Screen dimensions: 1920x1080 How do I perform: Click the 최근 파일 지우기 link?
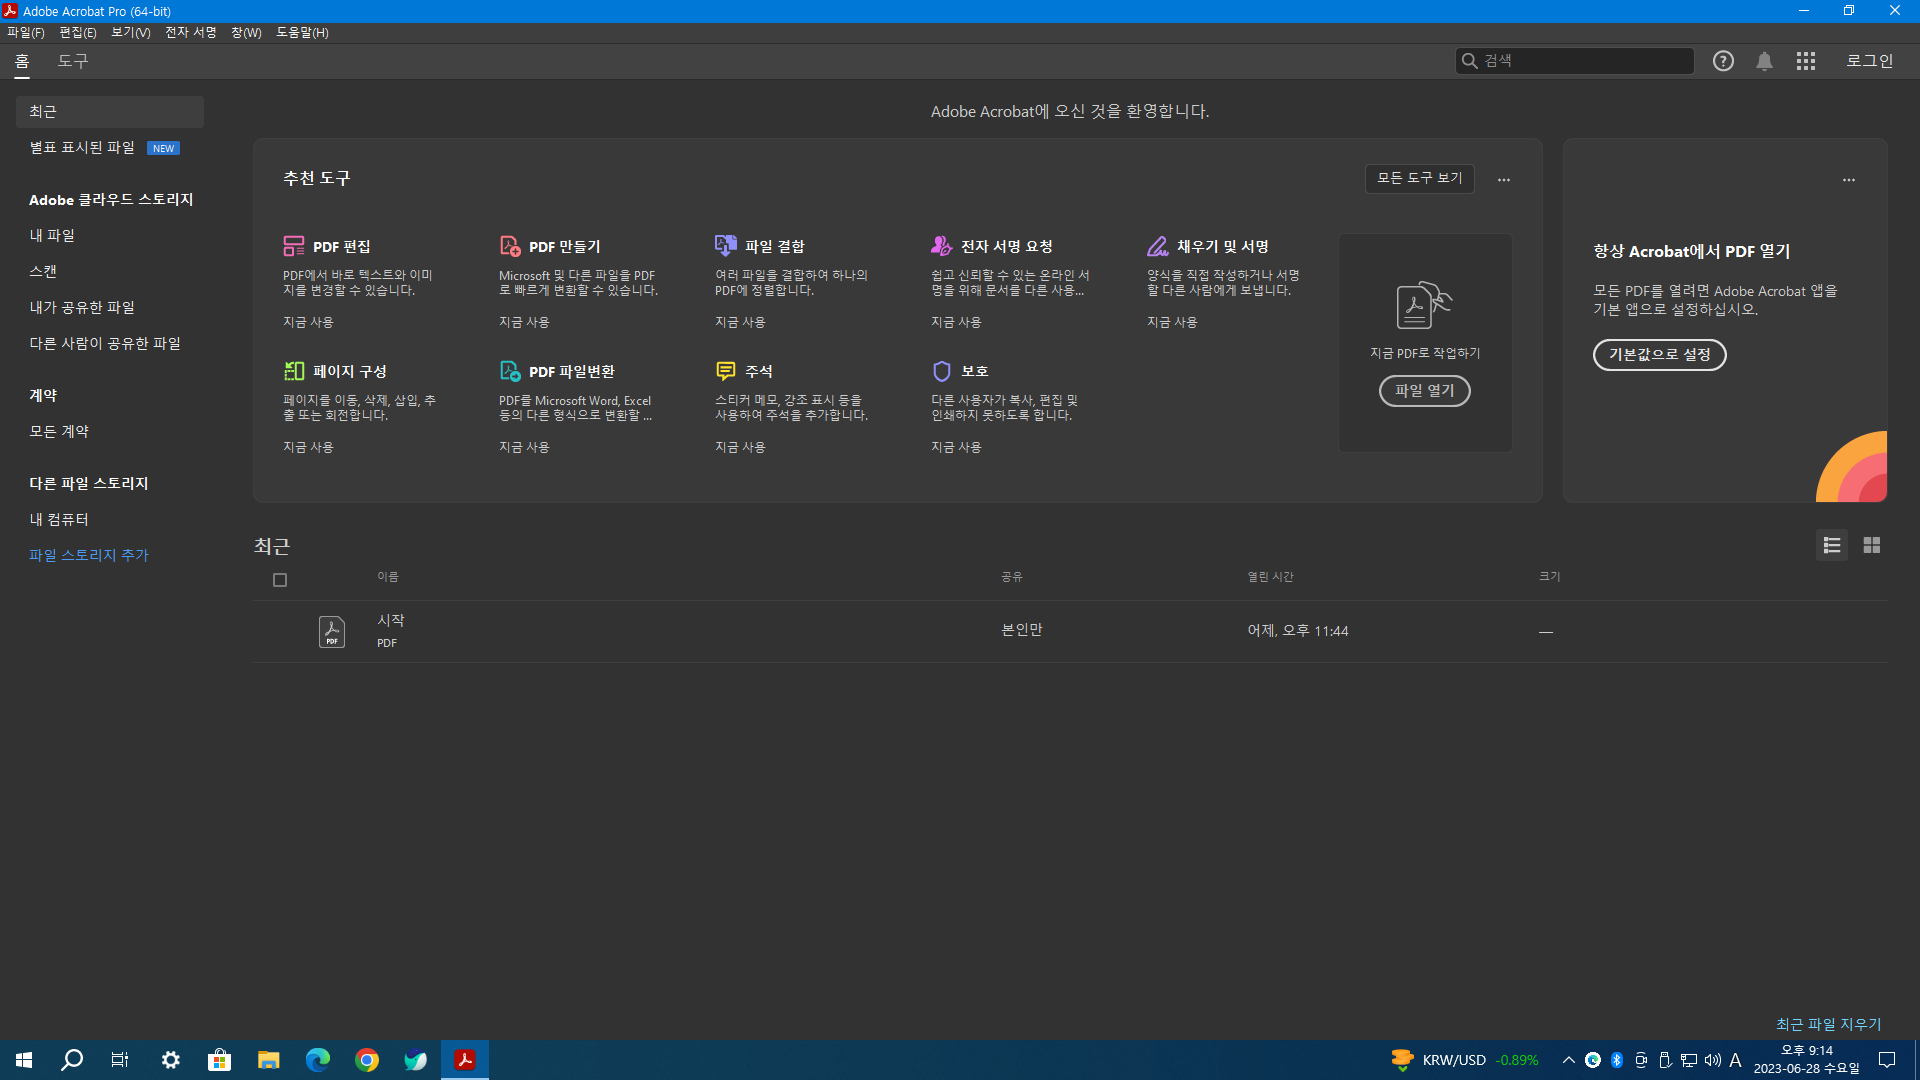pyautogui.click(x=1828, y=1024)
